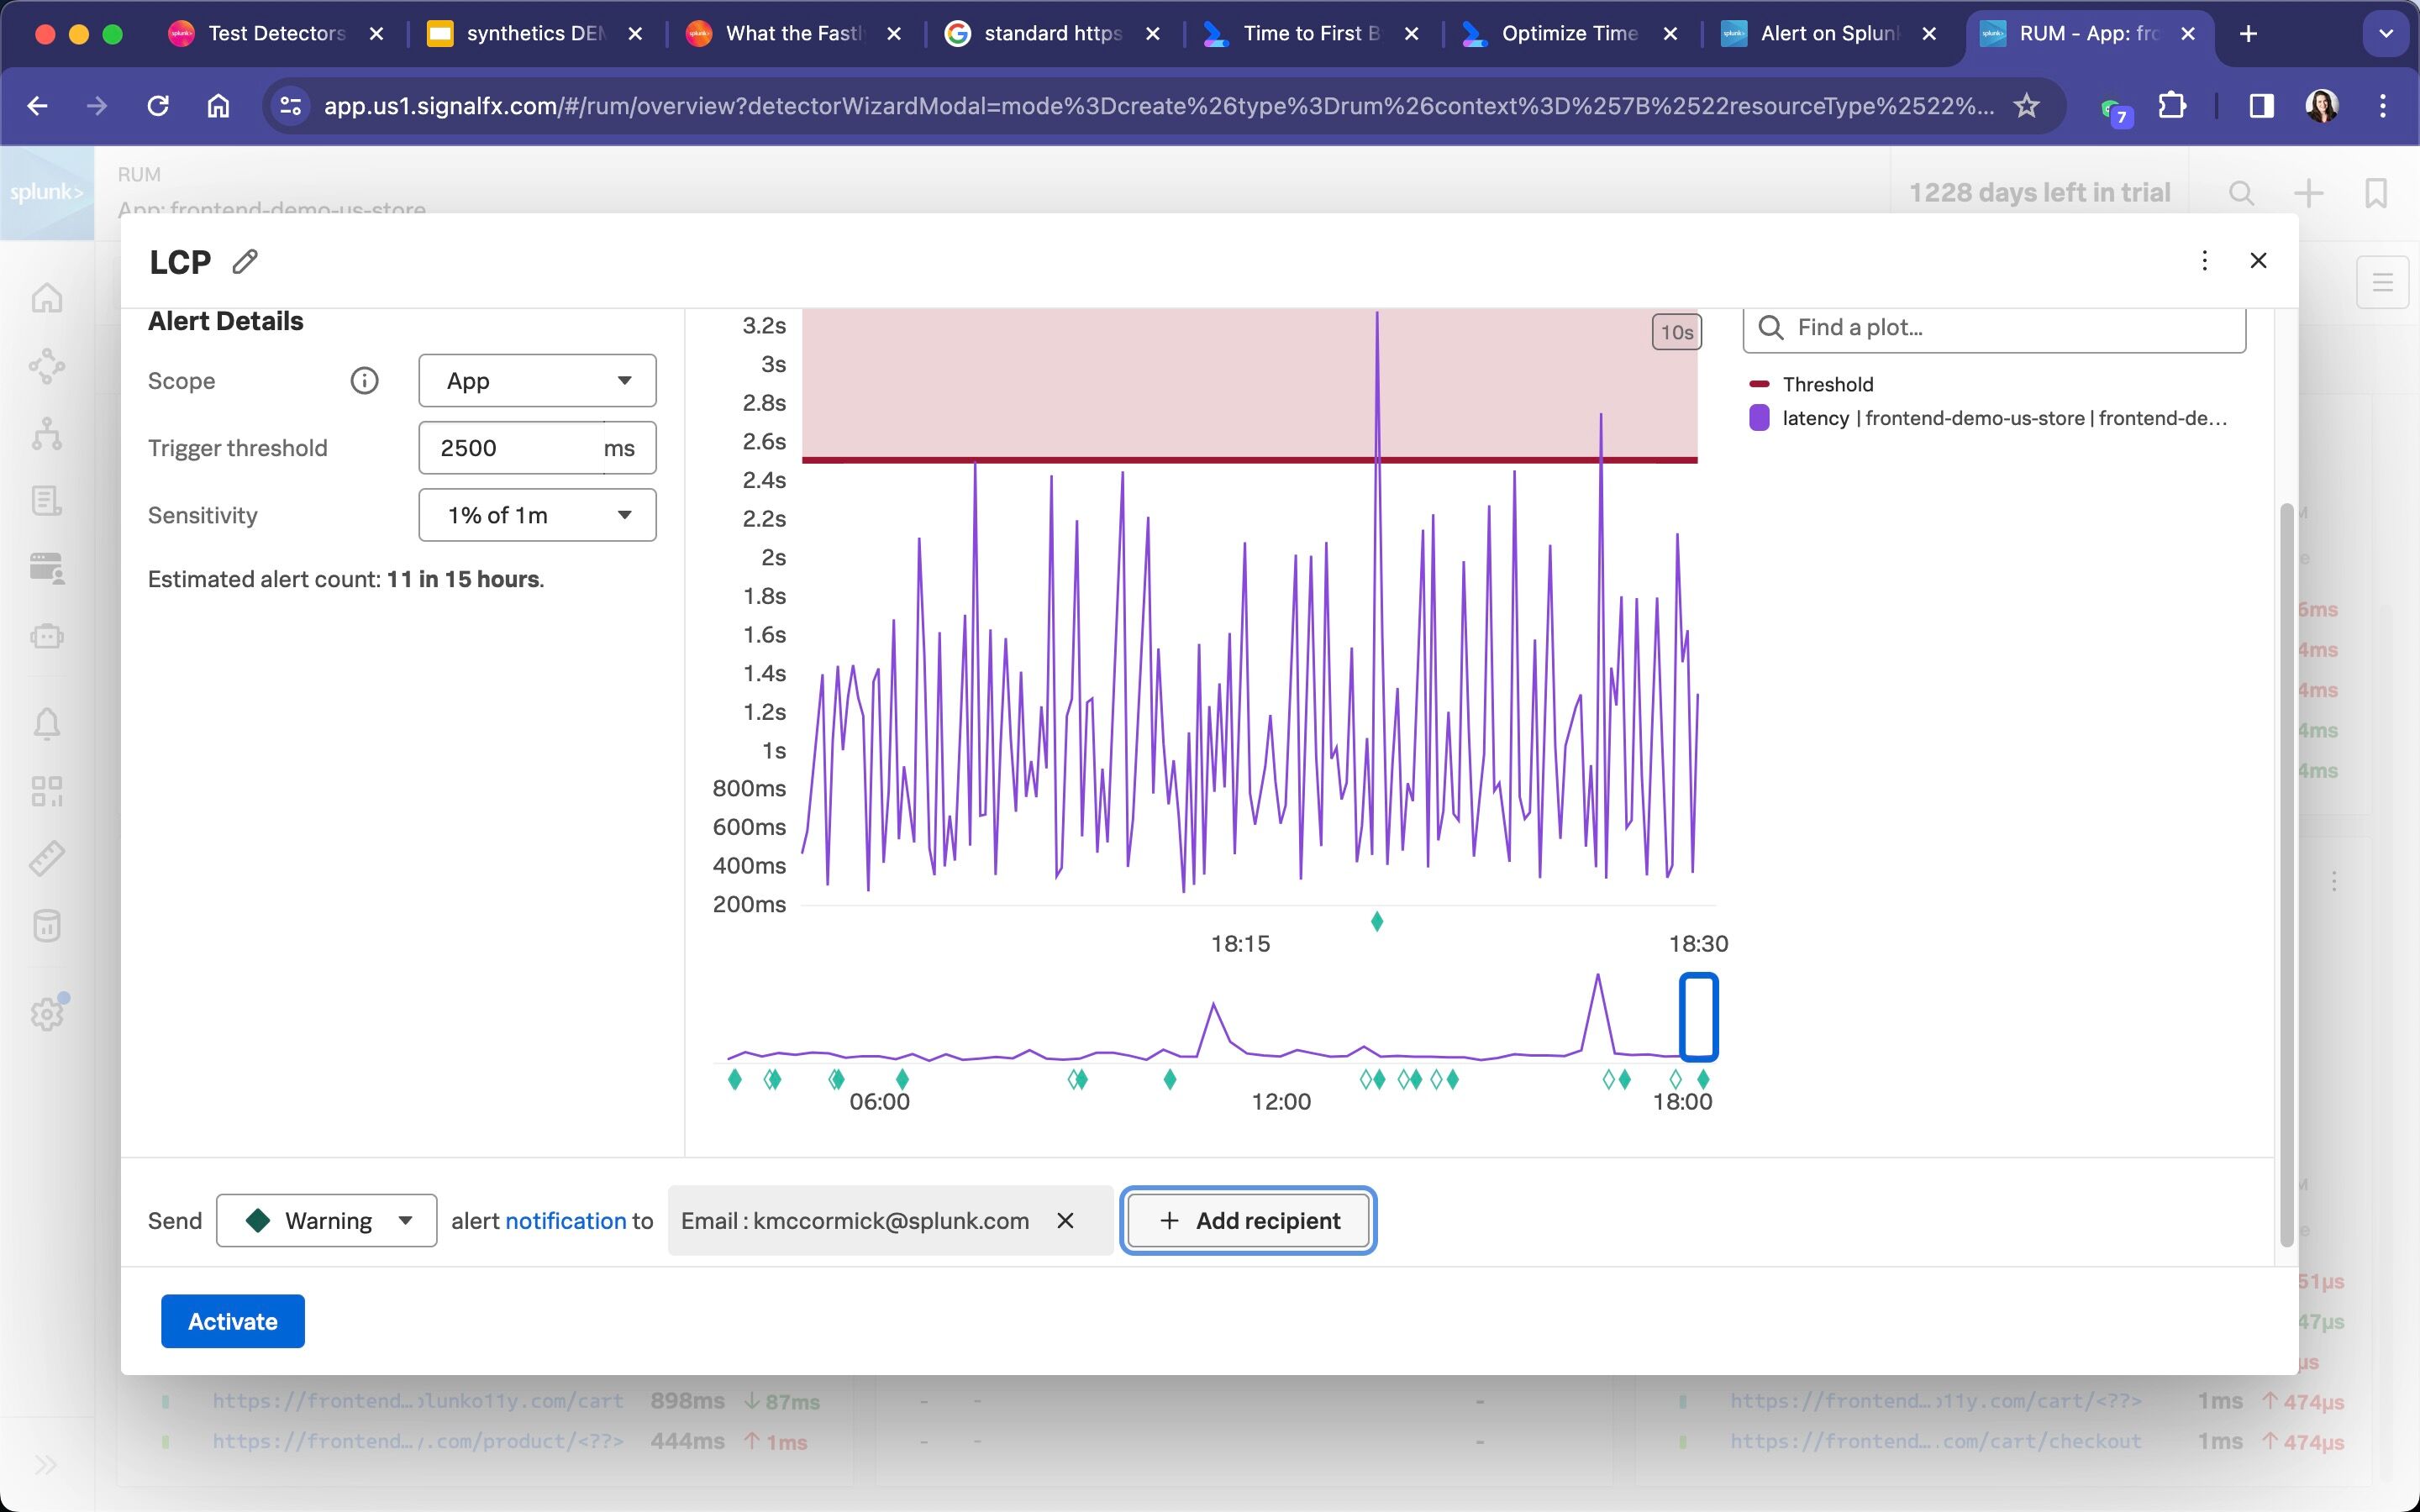Viewport: 2420px width, 1512px height.
Task: Bookmark this page with the star icon
Action: 2026,106
